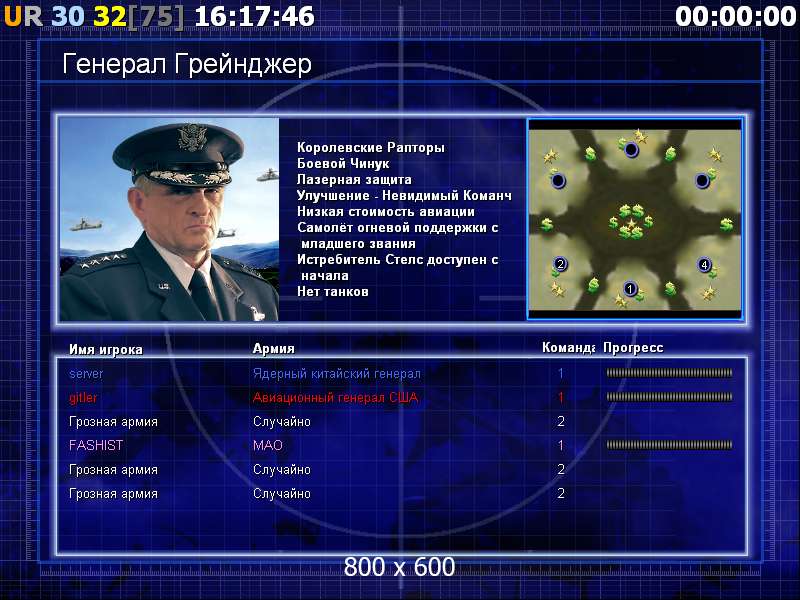Click start position 4 marker on map
This screenshot has width=800, height=600.
click(x=705, y=264)
